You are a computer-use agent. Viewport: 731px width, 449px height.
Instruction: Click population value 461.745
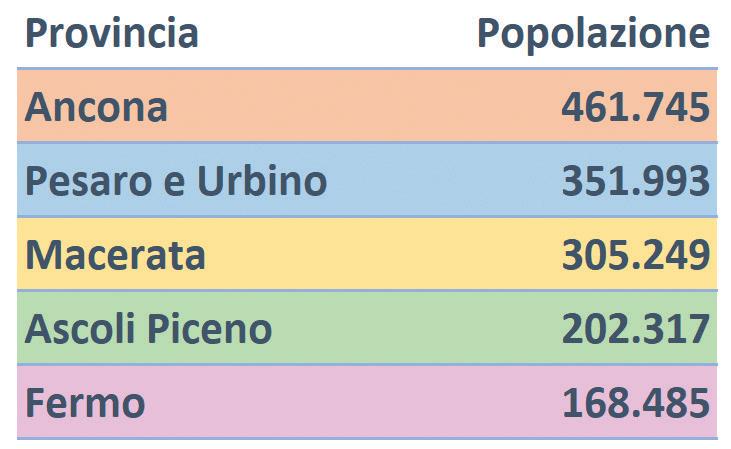click(634, 107)
